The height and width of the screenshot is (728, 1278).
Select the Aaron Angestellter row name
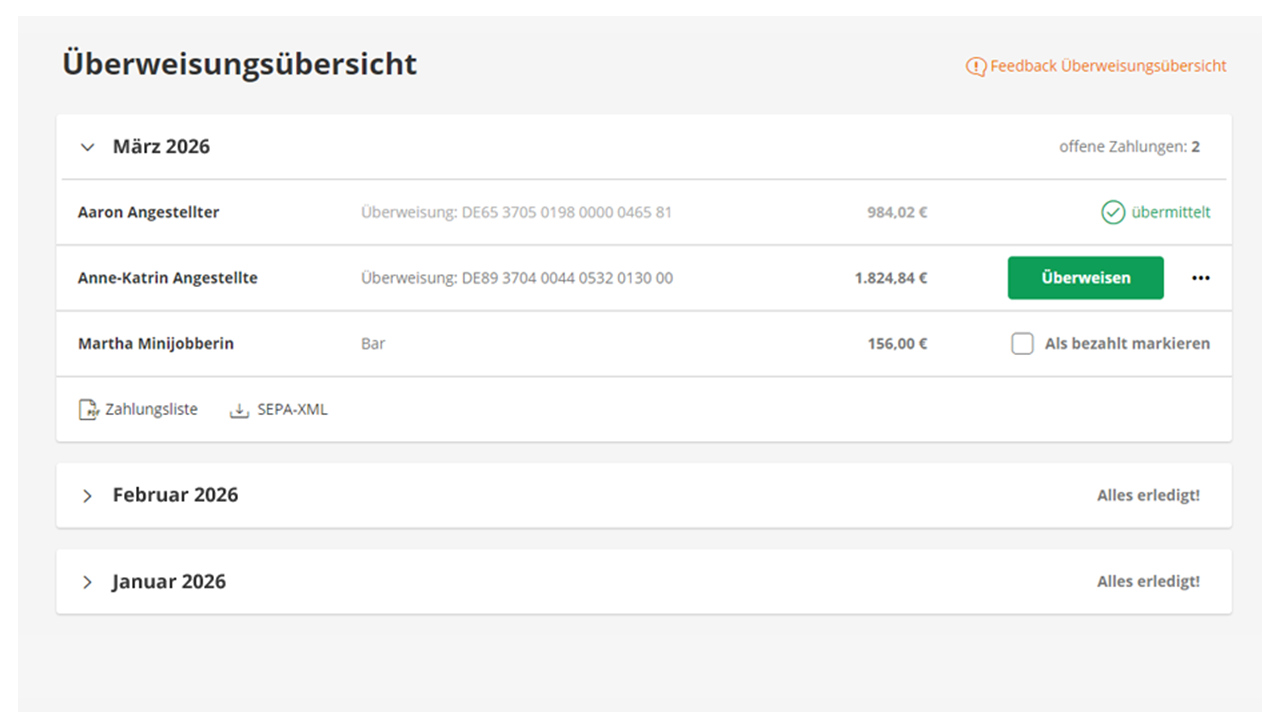pyautogui.click(x=148, y=212)
